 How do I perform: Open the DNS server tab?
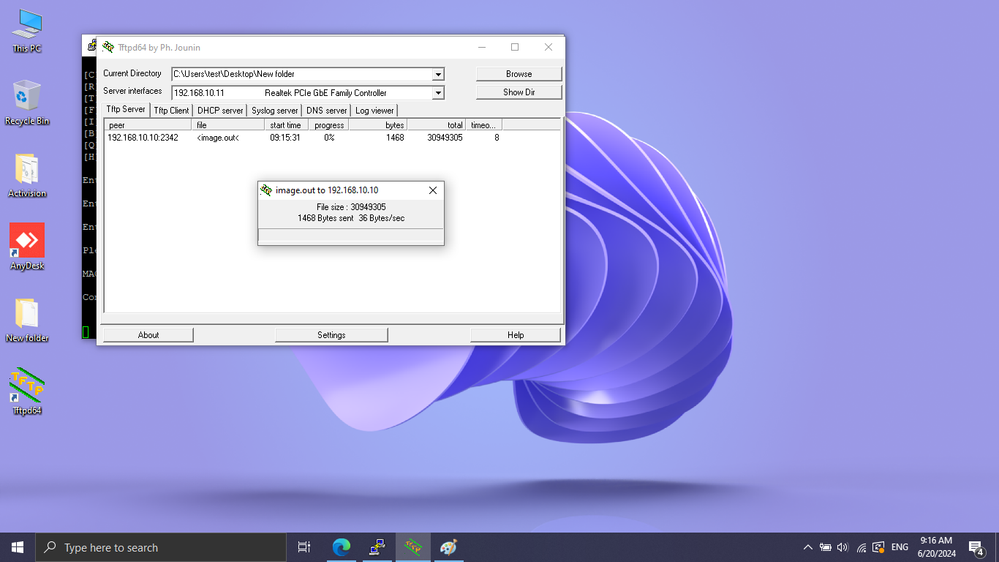326,110
